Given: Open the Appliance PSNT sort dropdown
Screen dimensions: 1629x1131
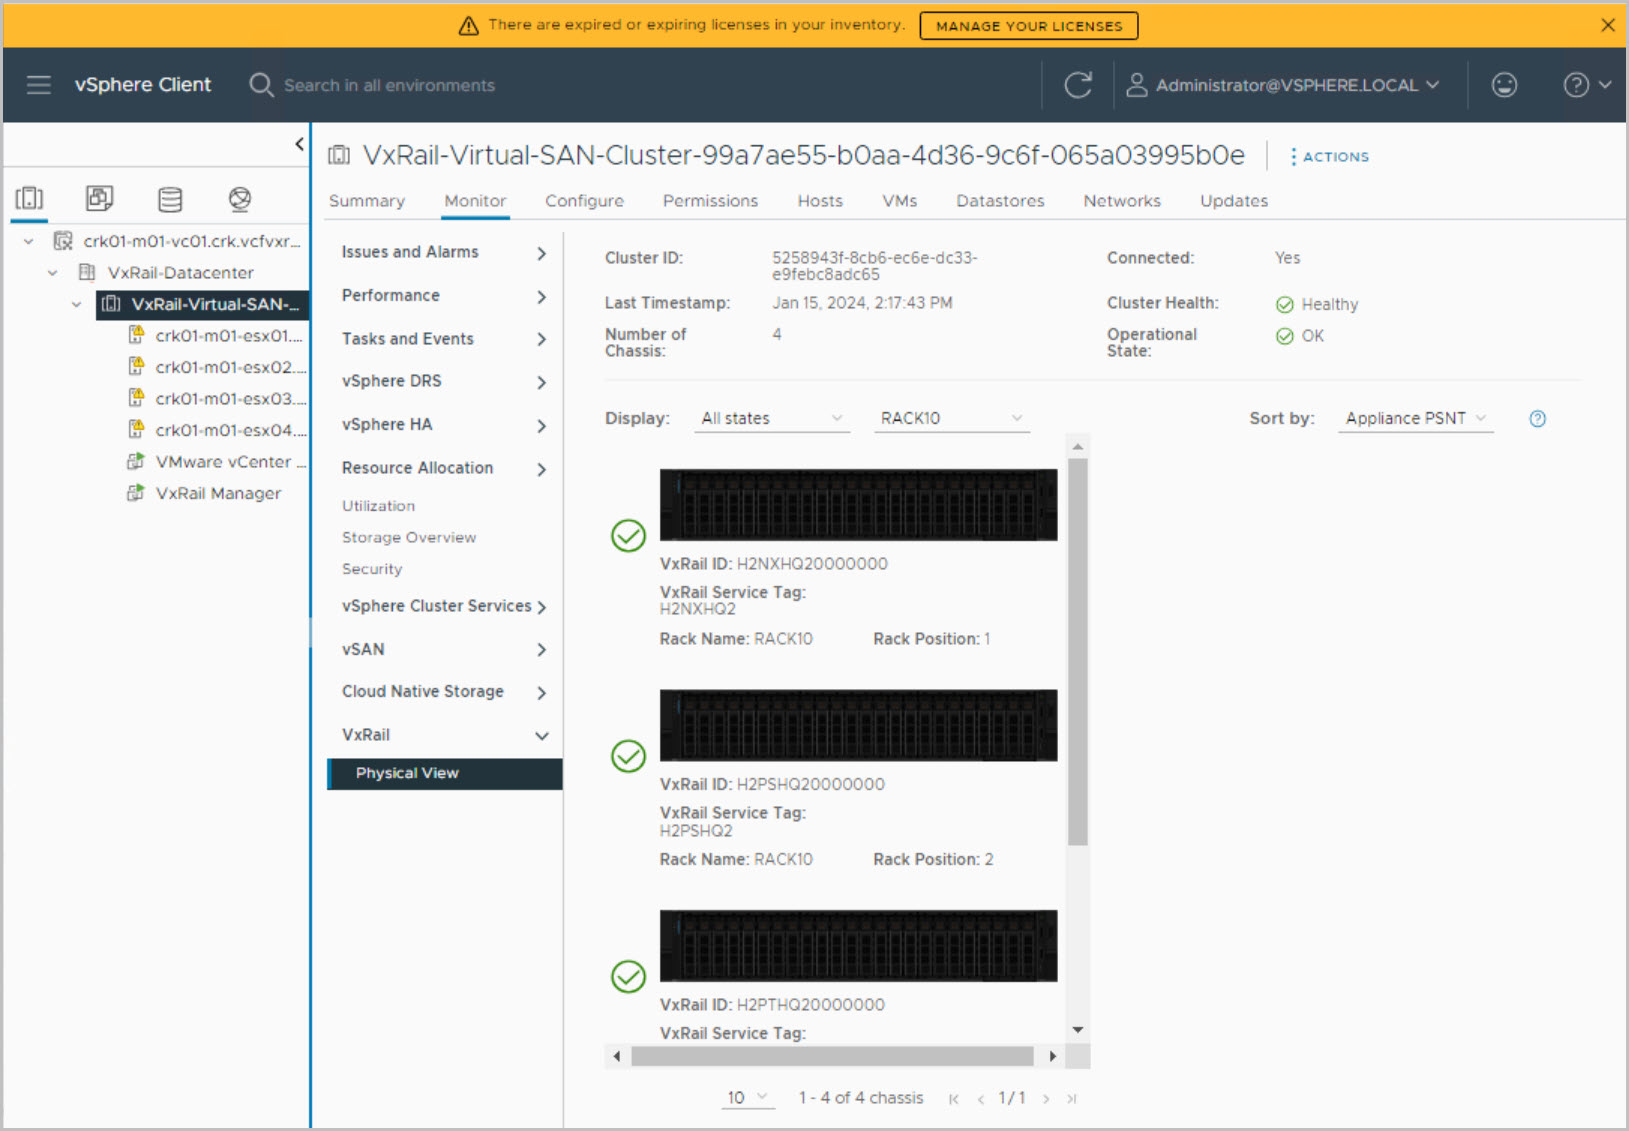Looking at the screenshot, I should pyautogui.click(x=1414, y=419).
